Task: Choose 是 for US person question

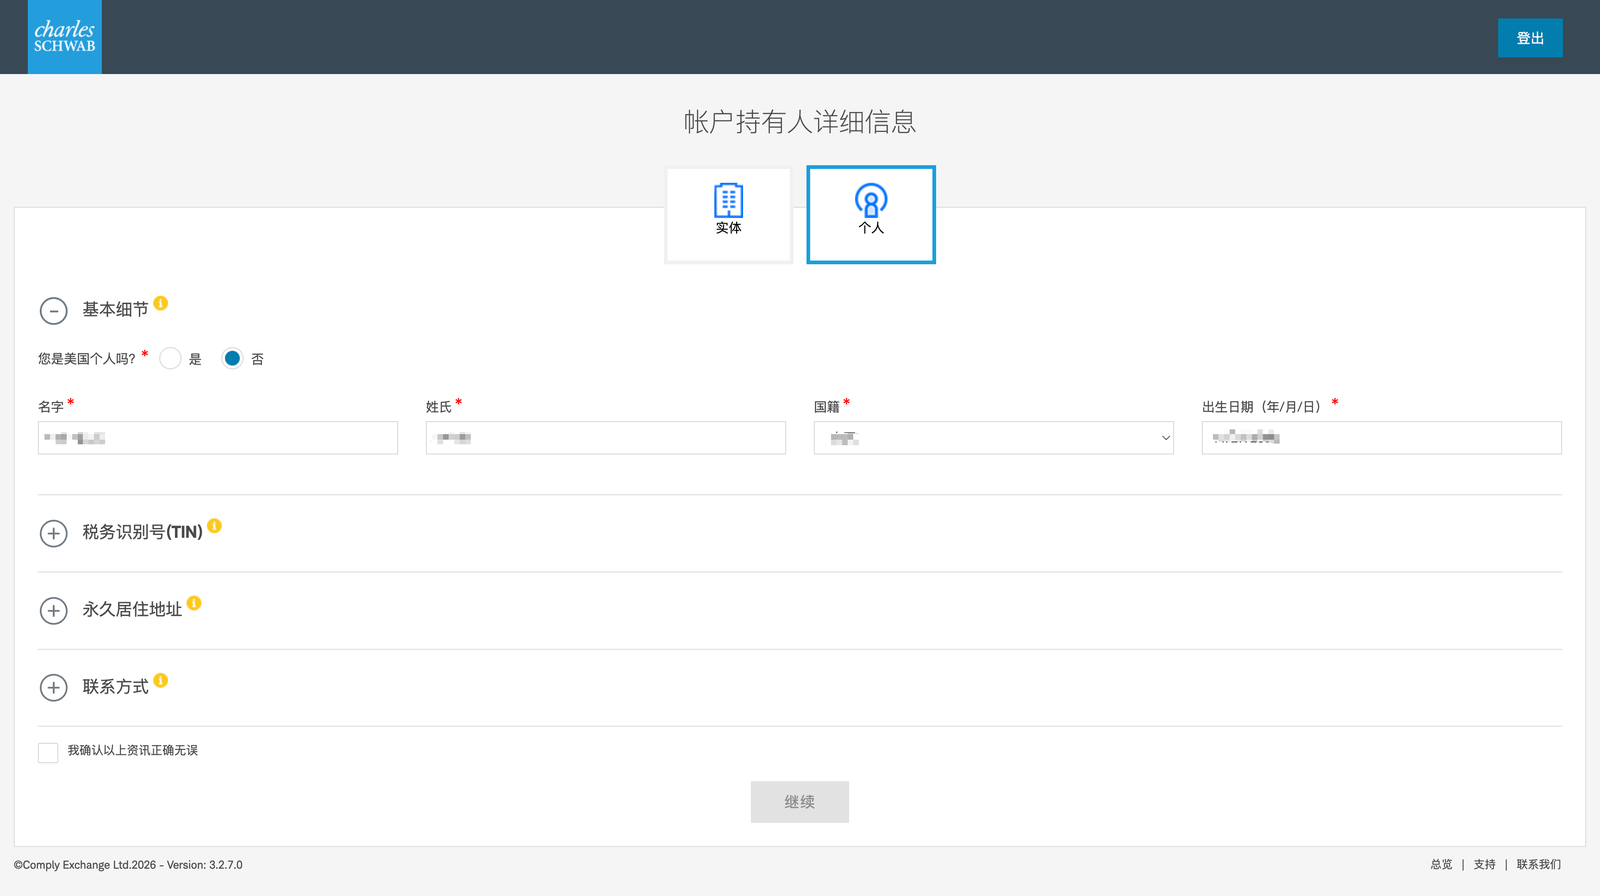Action: pos(170,358)
